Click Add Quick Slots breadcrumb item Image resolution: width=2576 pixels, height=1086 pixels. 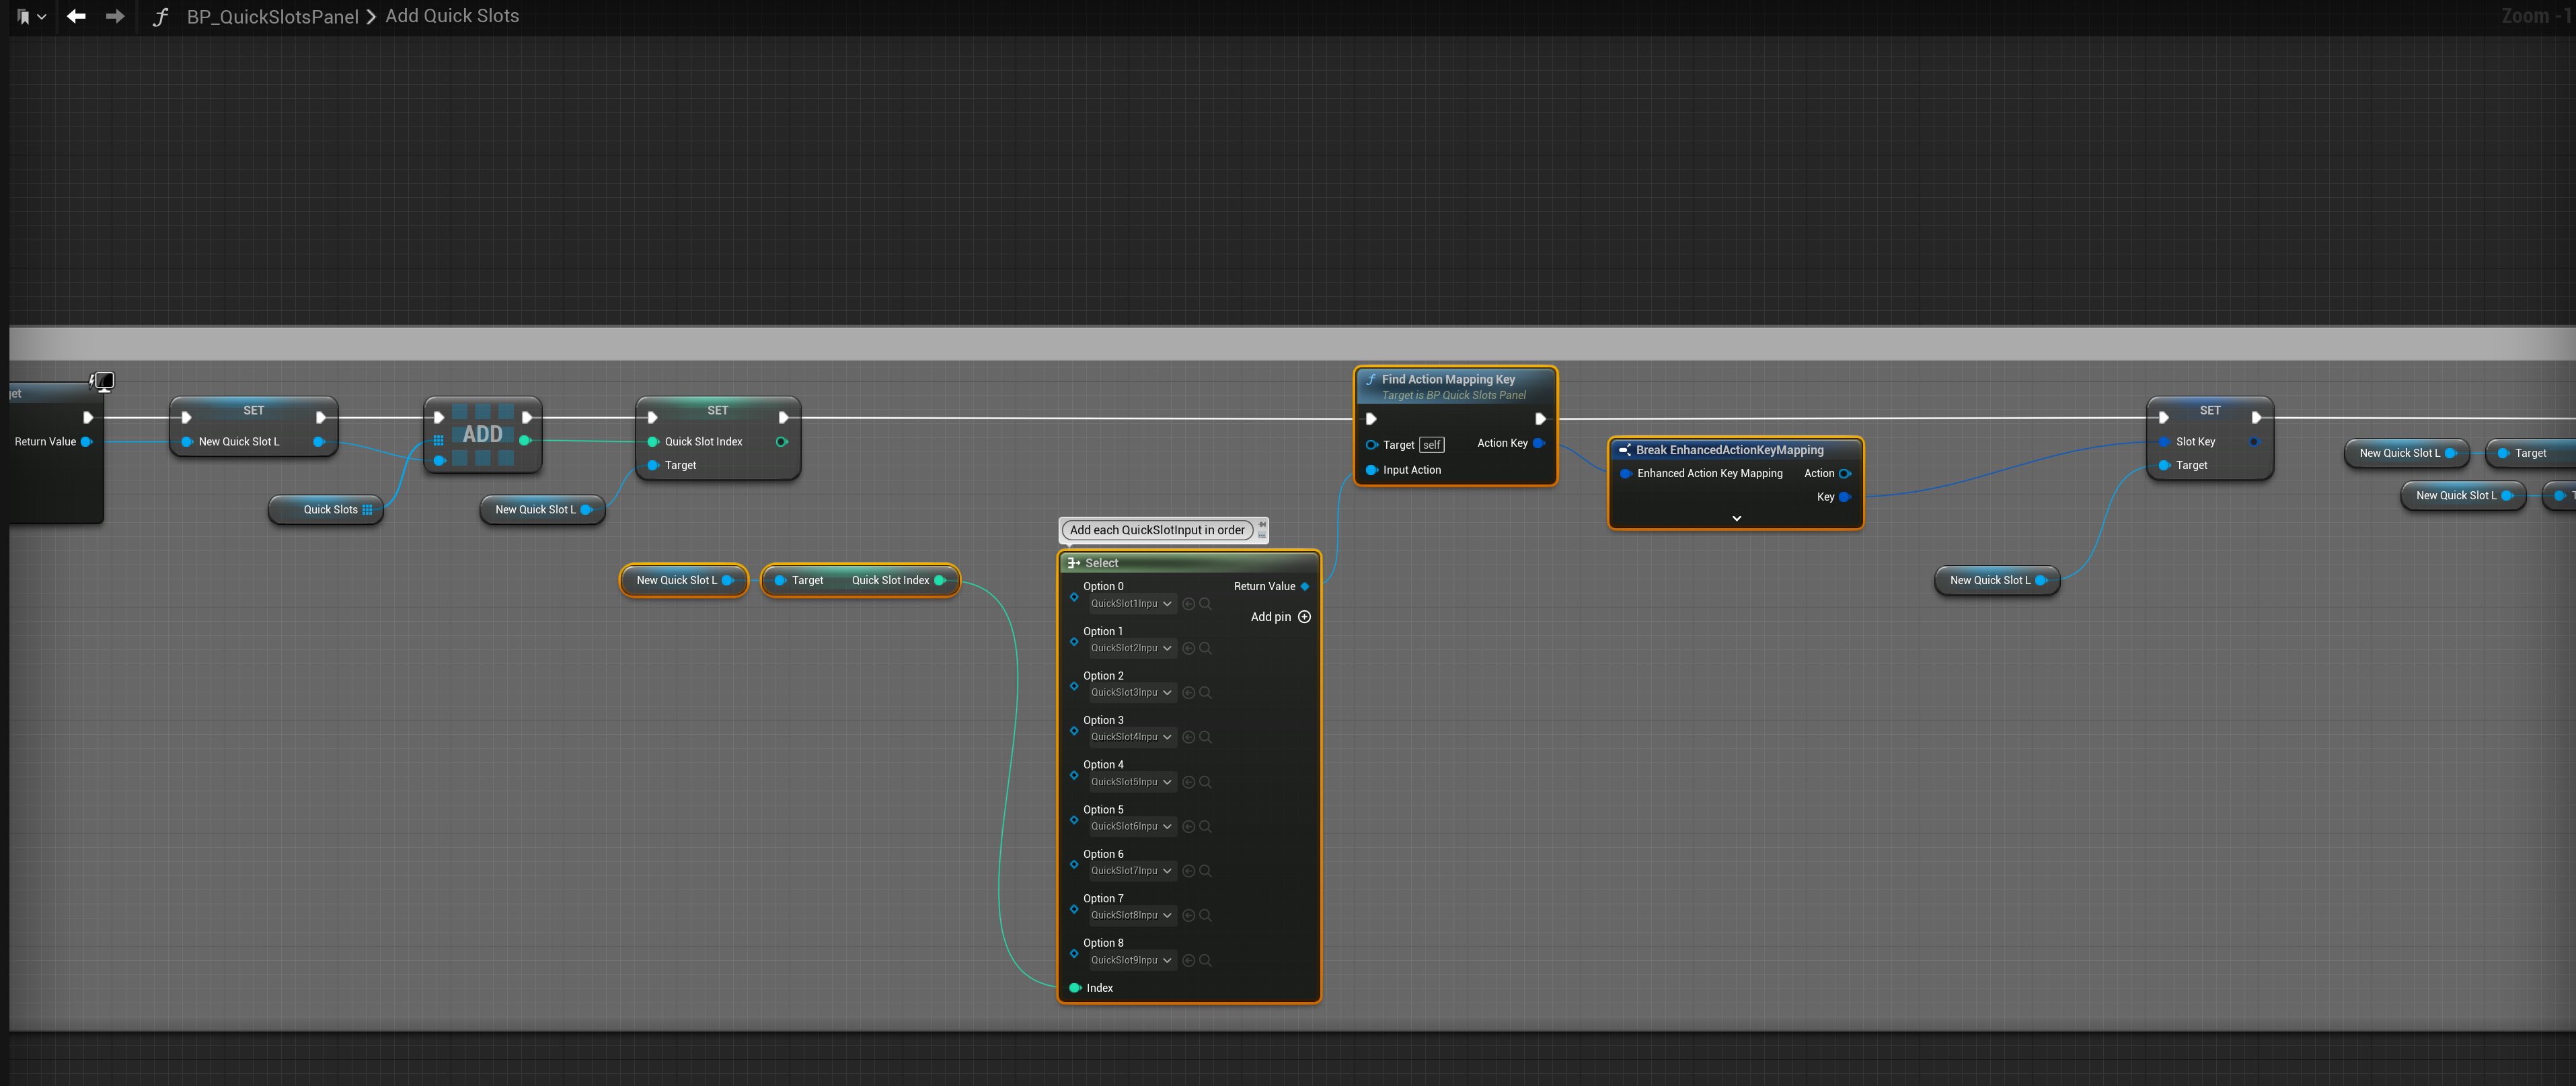[x=452, y=16]
